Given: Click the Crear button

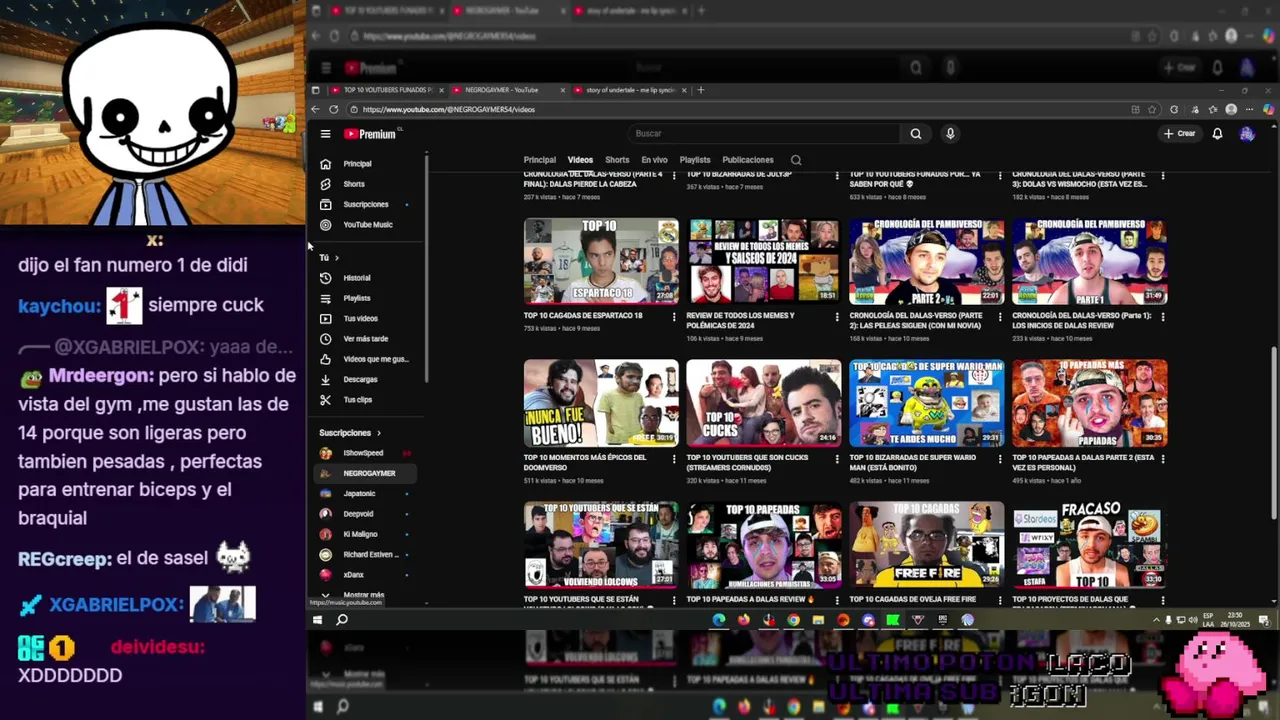Looking at the screenshot, I should [1180, 134].
